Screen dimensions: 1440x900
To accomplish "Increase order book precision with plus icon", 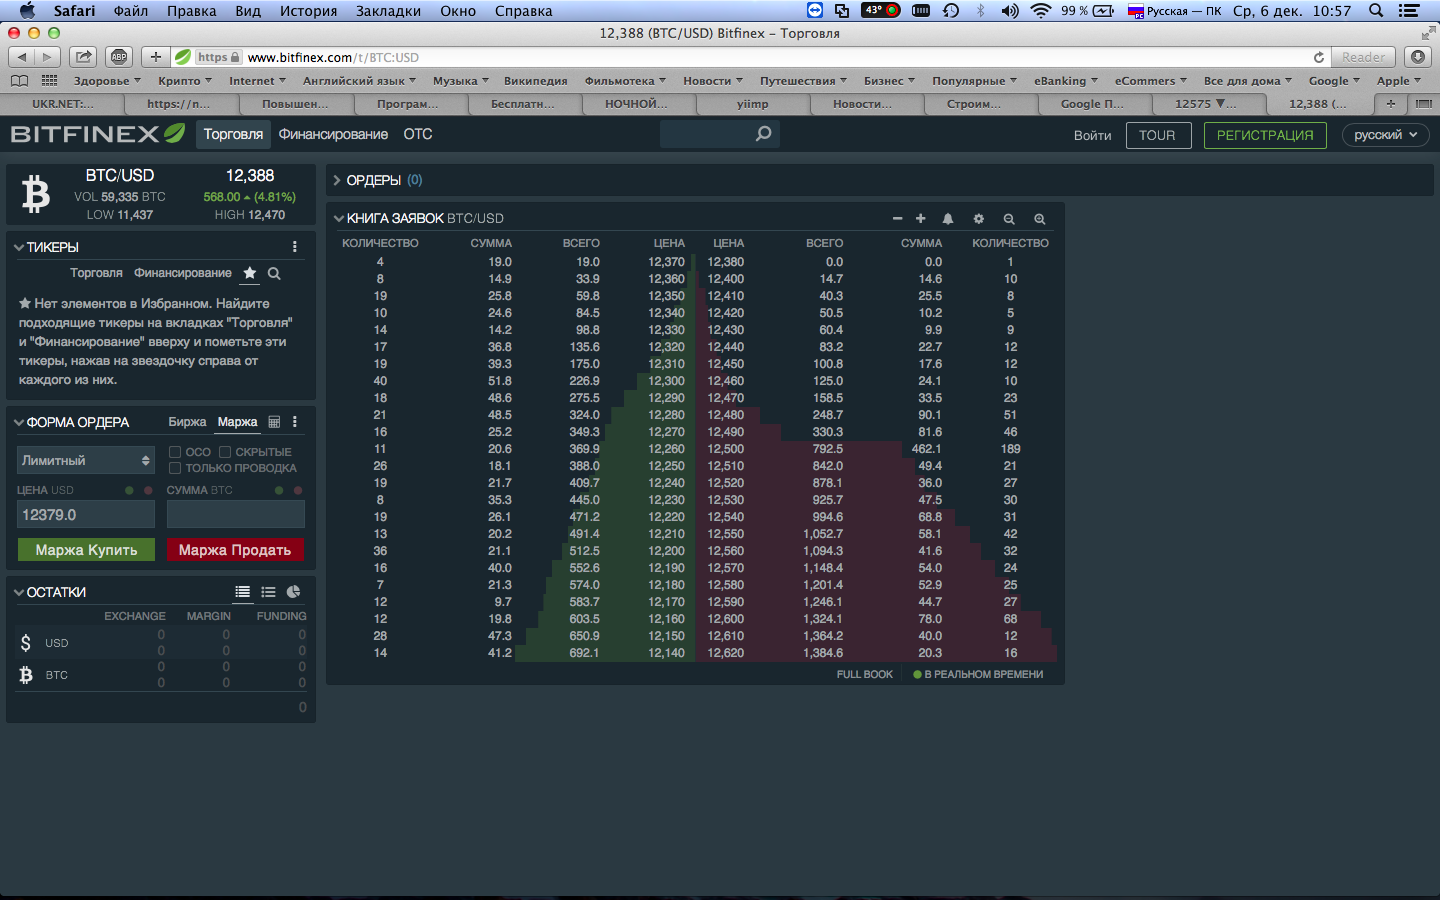I will (x=920, y=218).
